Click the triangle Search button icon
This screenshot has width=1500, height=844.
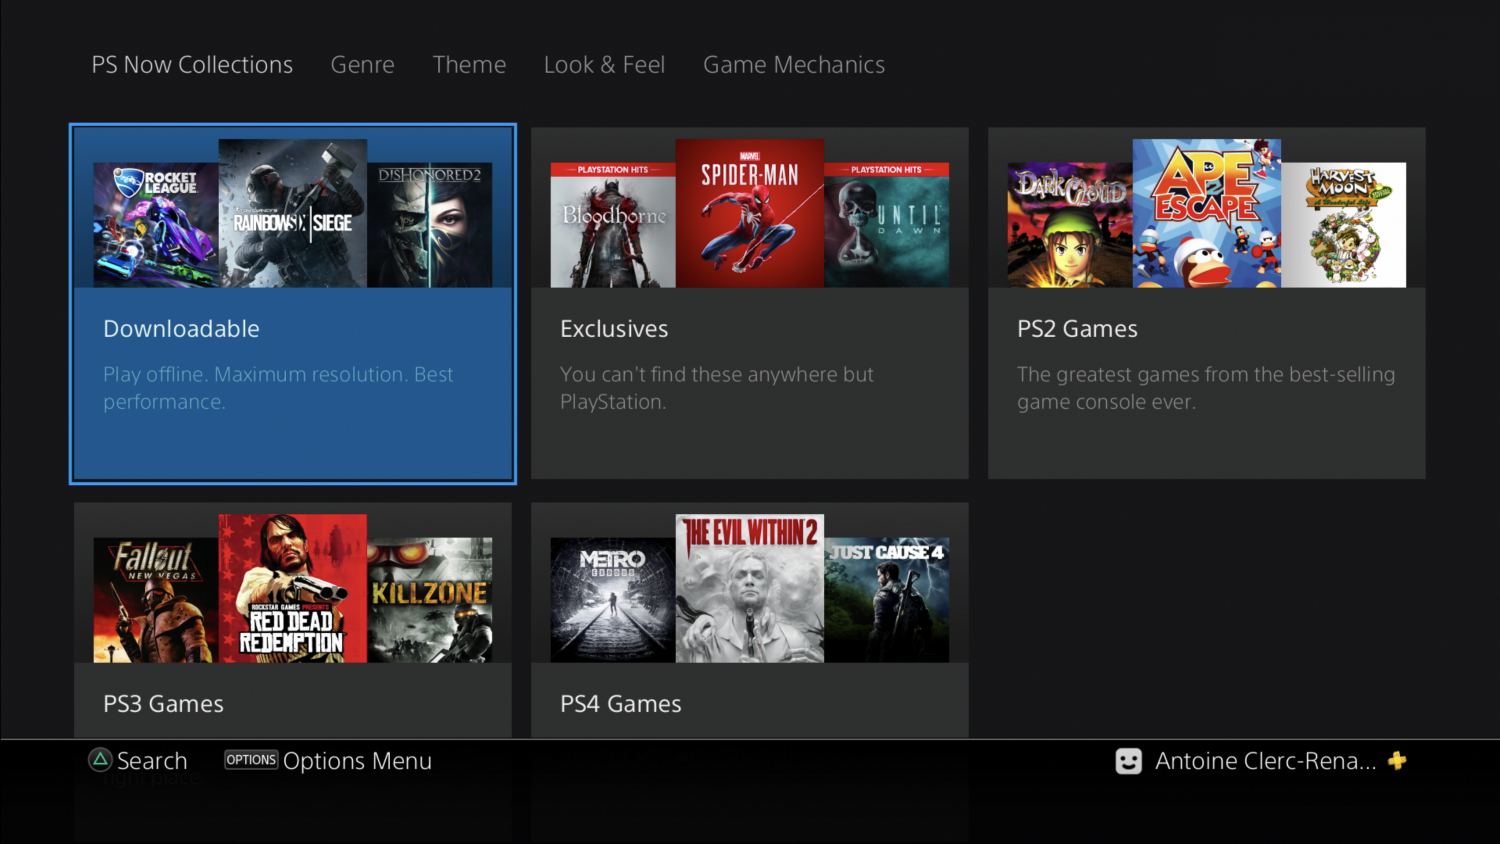[100, 760]
